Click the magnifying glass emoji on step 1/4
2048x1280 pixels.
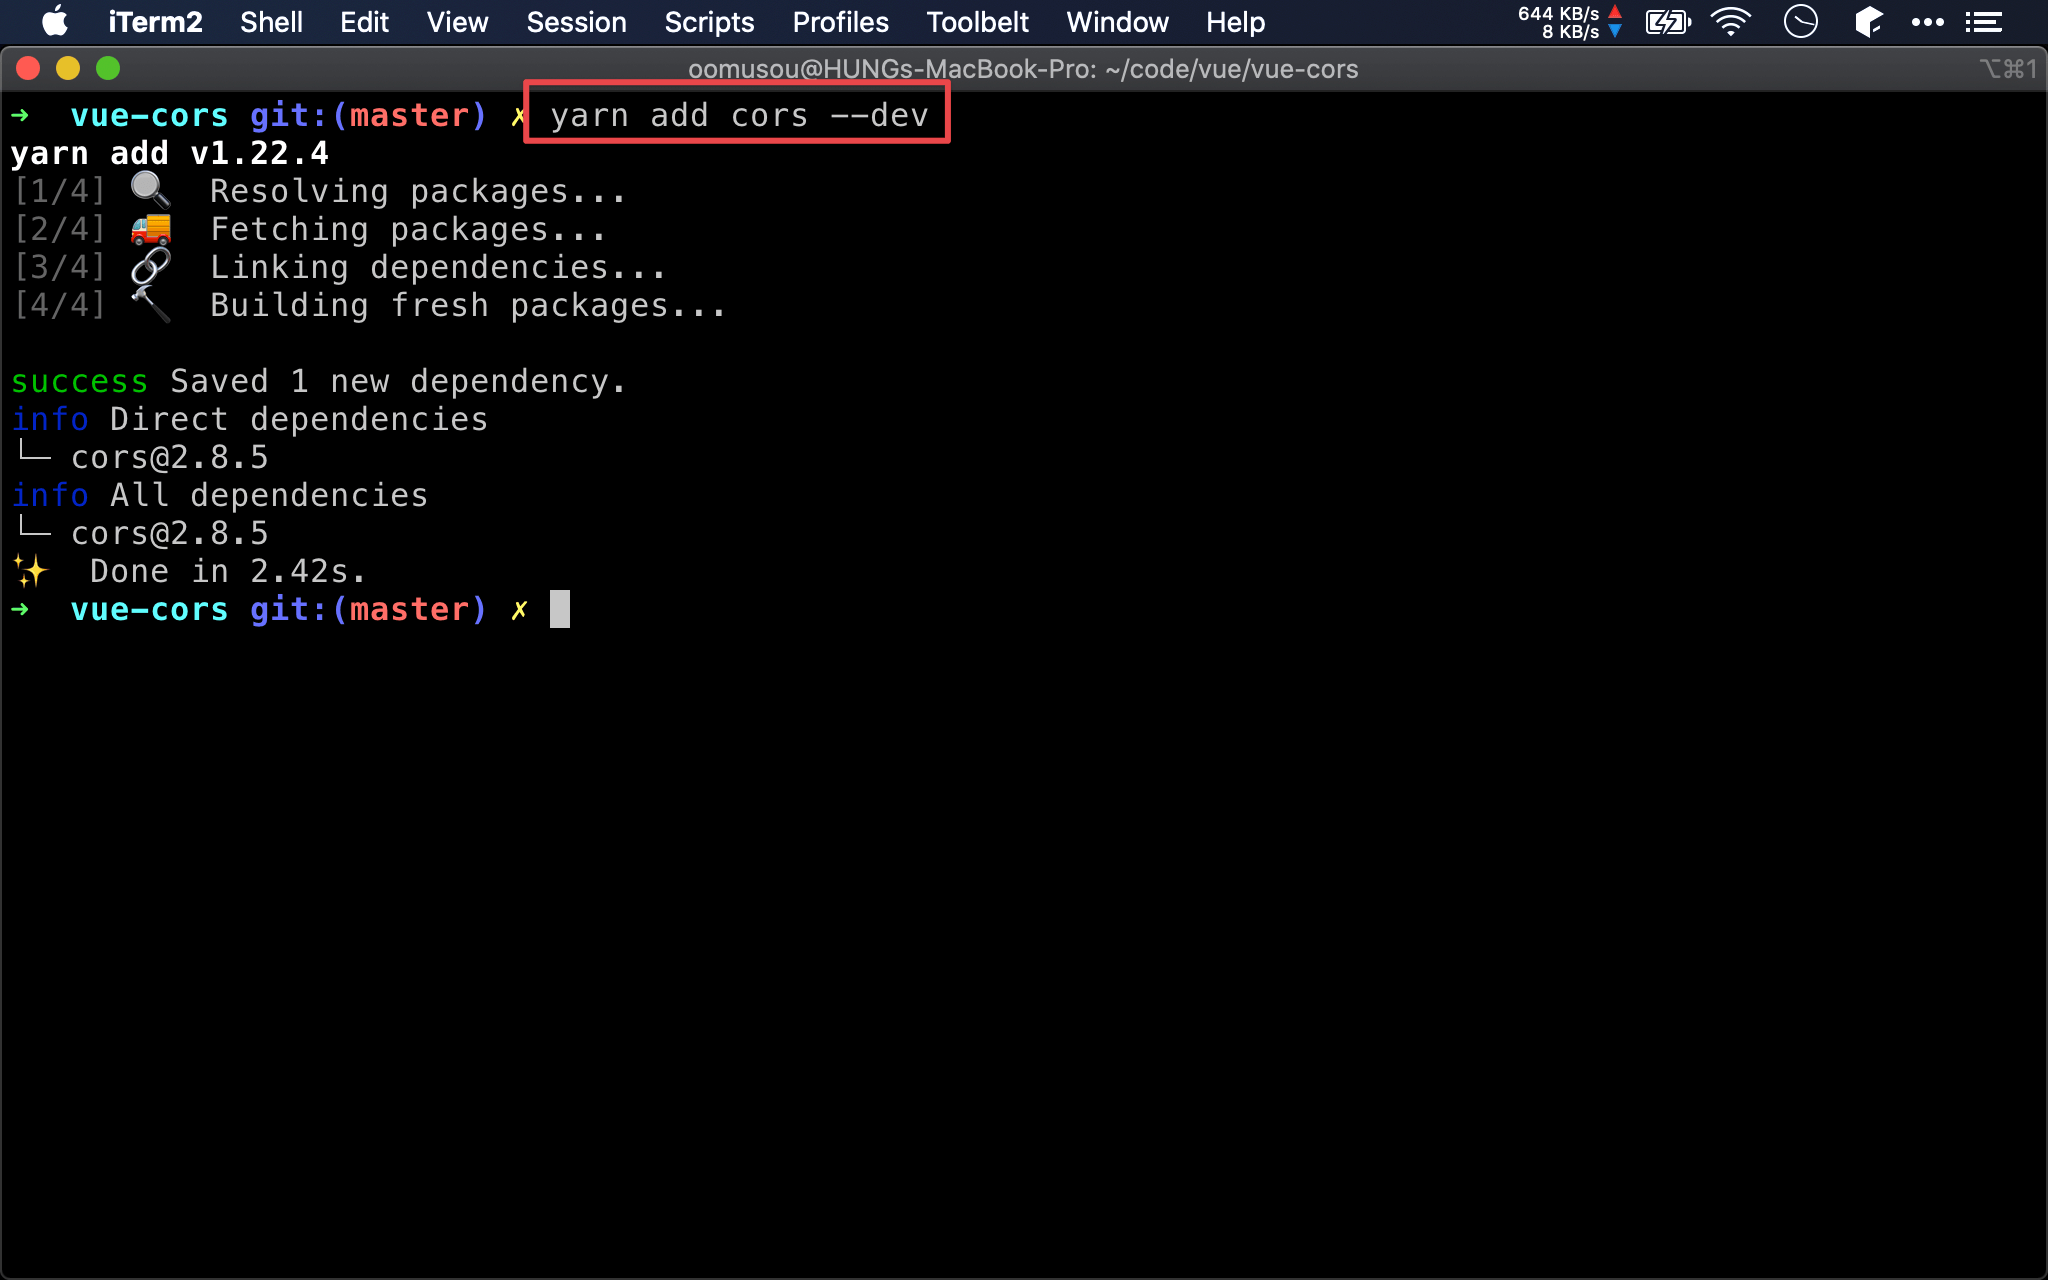(x=151, y=190)
